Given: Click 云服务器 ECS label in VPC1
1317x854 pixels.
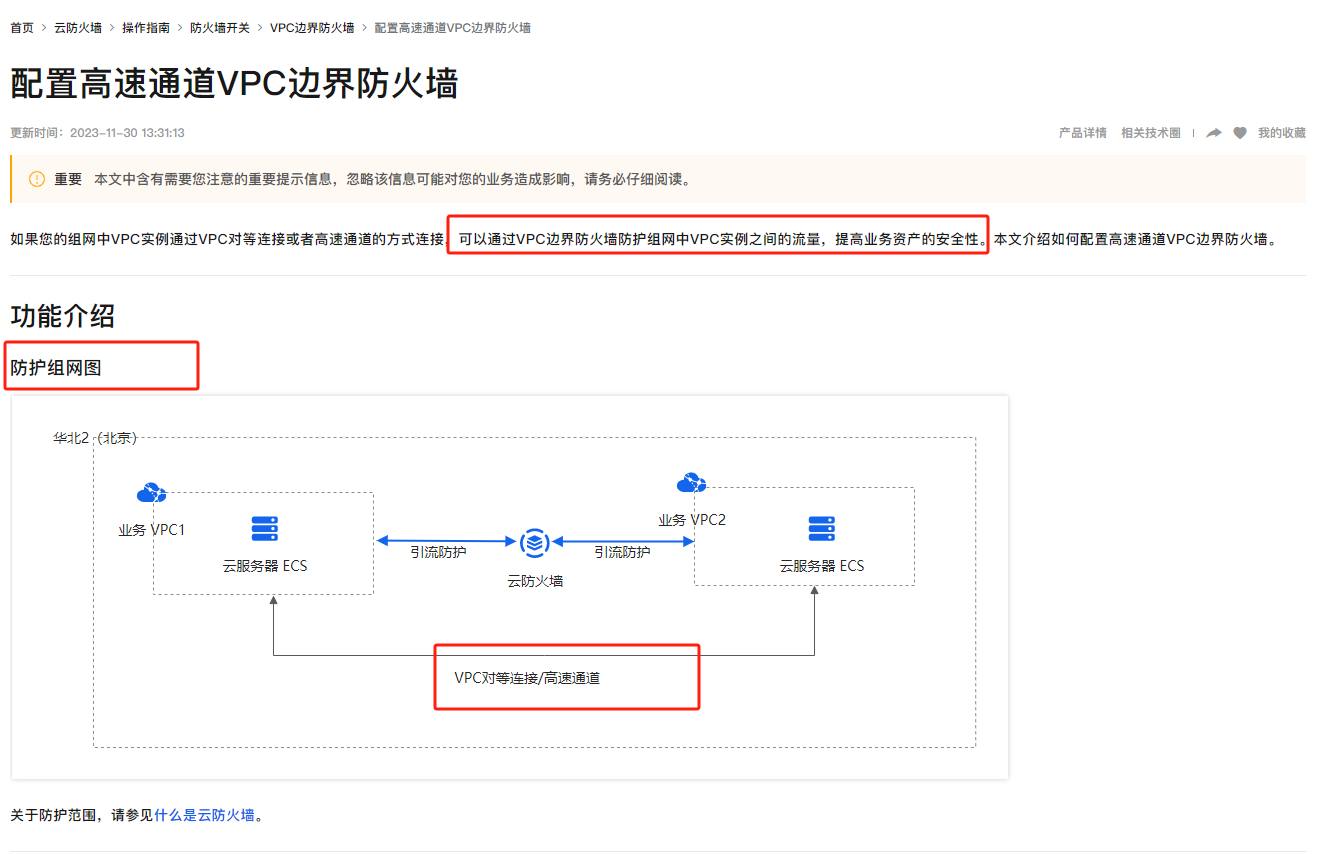Looking at the screenshot, I should pyautogui.click(x=265, y=566).
